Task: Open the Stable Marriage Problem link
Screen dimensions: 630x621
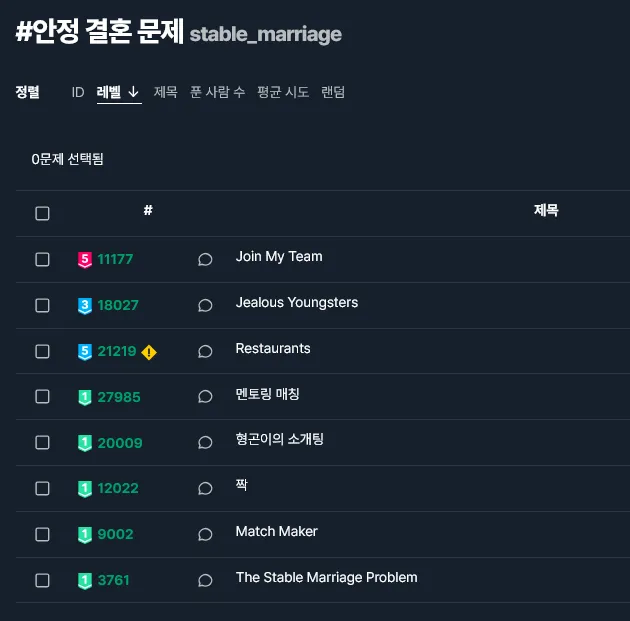Action: (326, 577)
